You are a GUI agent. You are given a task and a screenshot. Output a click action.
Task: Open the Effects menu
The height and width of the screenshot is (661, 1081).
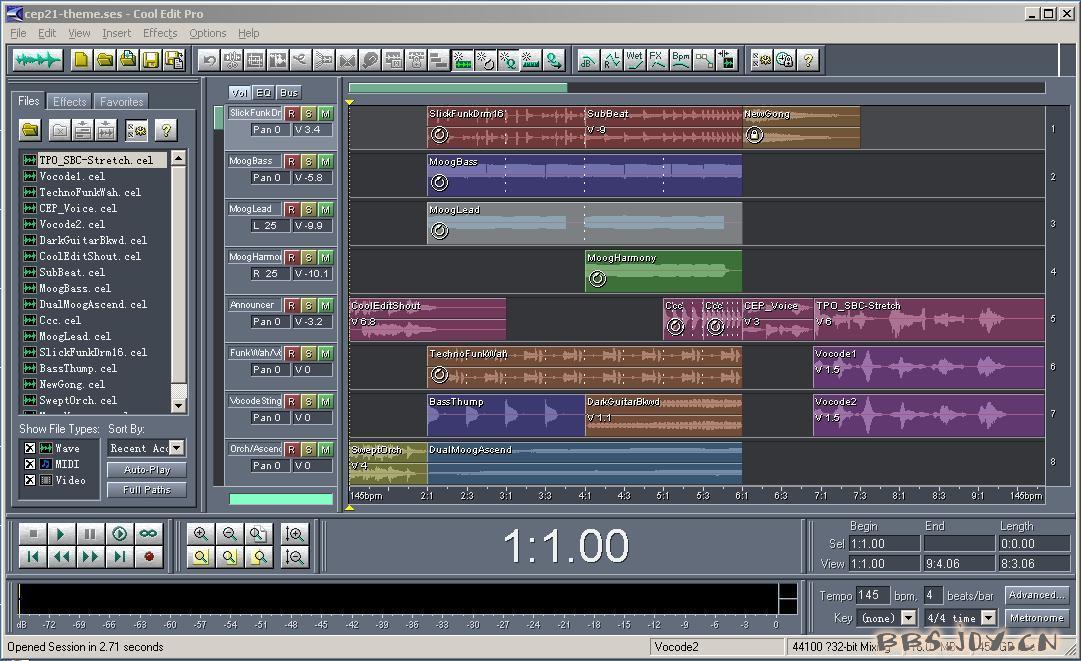click(160, 33)
